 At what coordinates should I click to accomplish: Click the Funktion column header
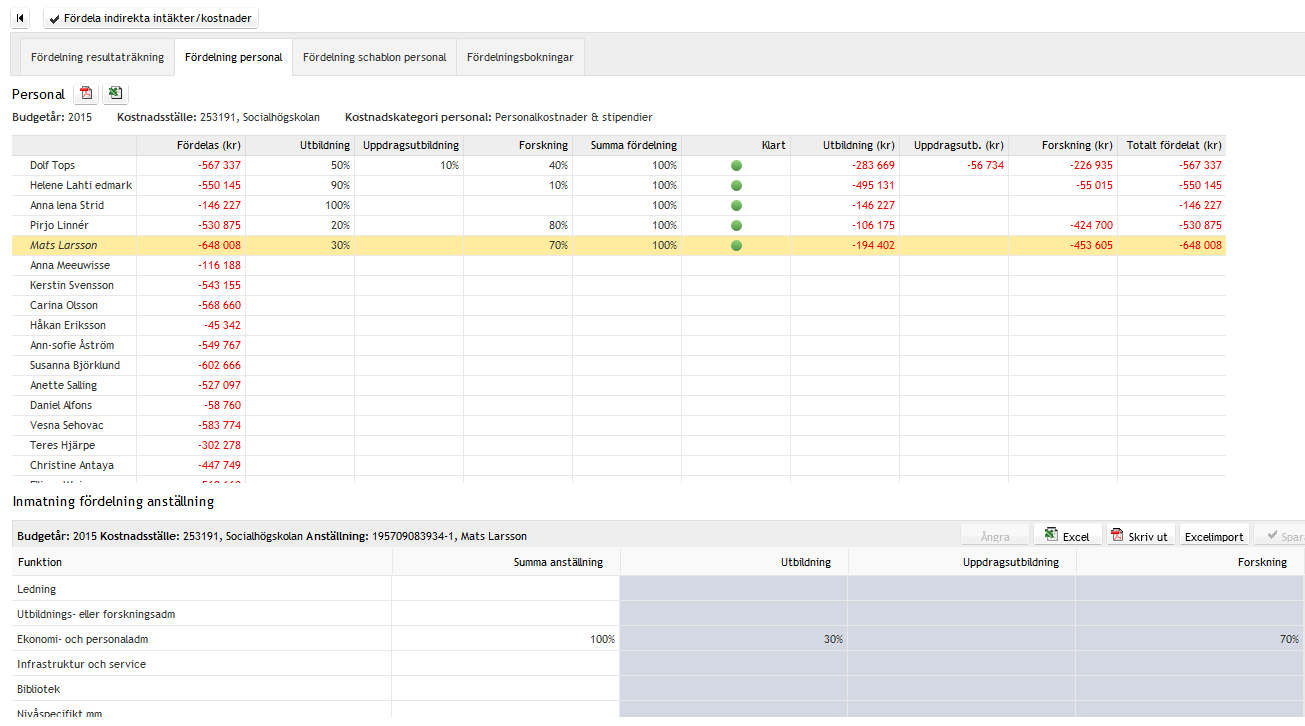201,562
